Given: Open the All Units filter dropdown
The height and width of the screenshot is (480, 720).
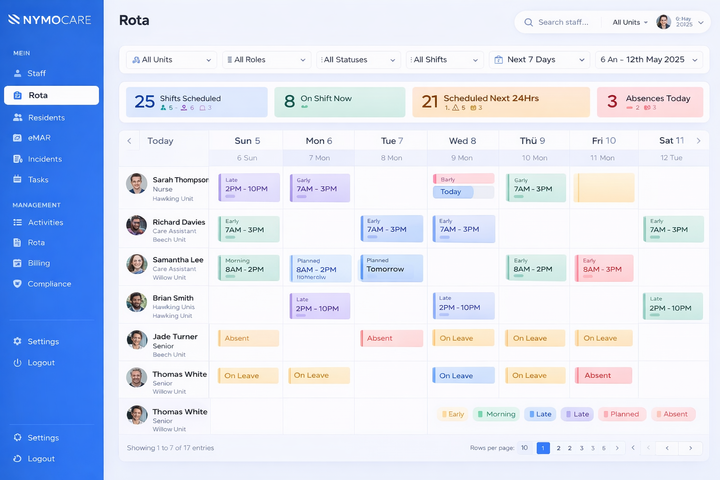Looking at the screenshot, I should tap(172, 60).
